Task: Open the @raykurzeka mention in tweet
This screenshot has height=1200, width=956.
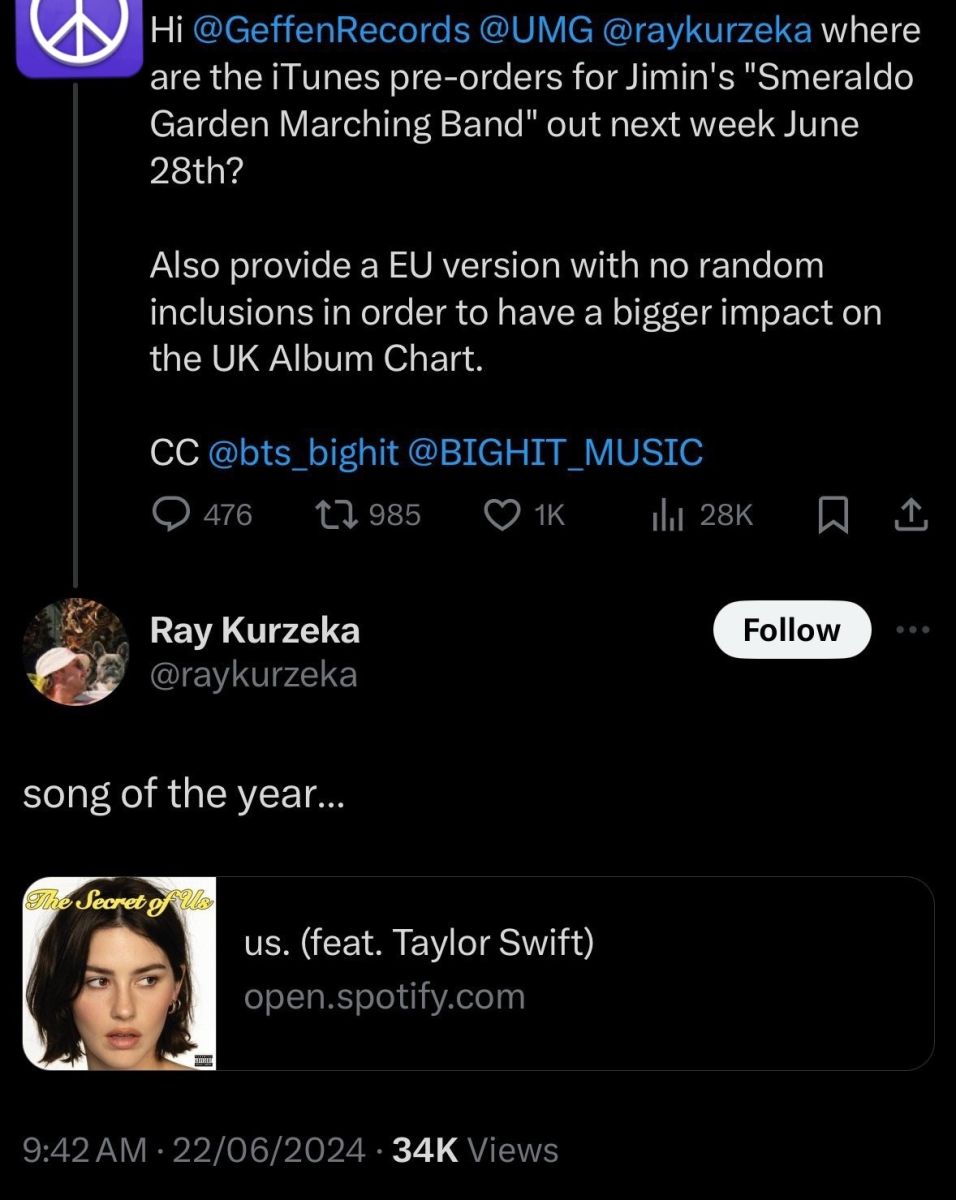Action: pos(706,32)
